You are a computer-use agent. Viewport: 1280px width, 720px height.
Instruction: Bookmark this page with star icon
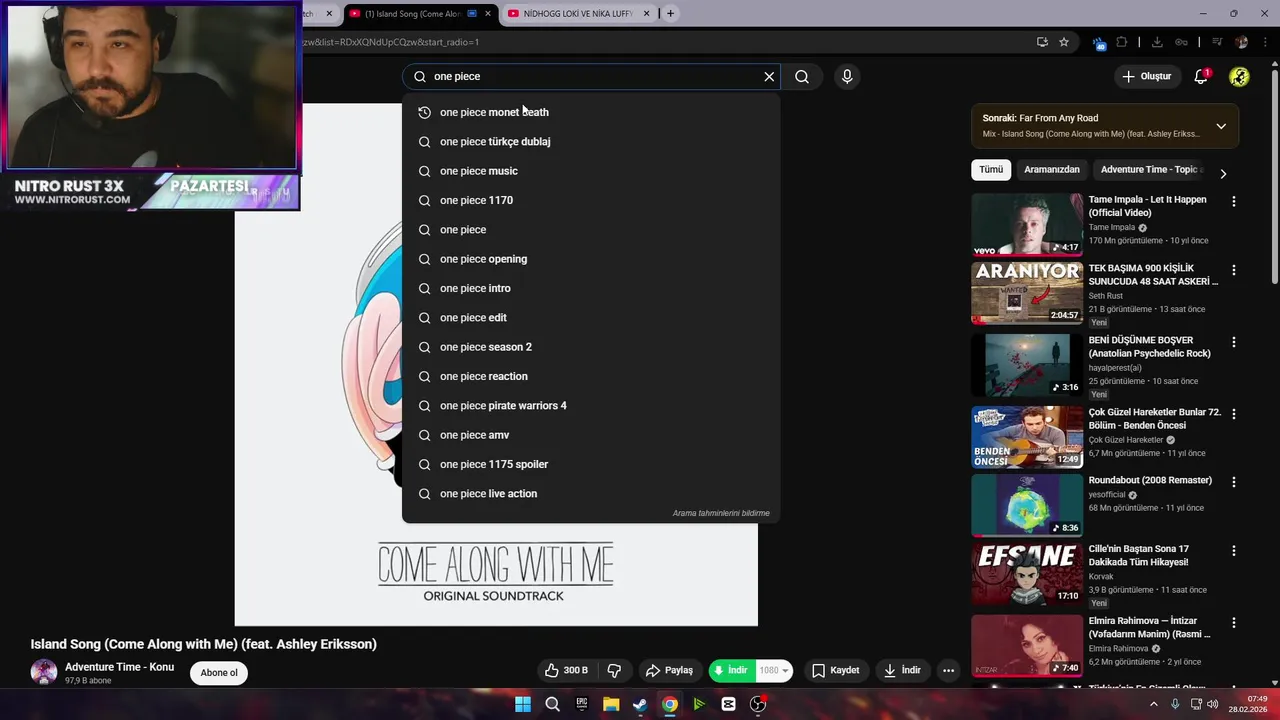click(1064, 42)
